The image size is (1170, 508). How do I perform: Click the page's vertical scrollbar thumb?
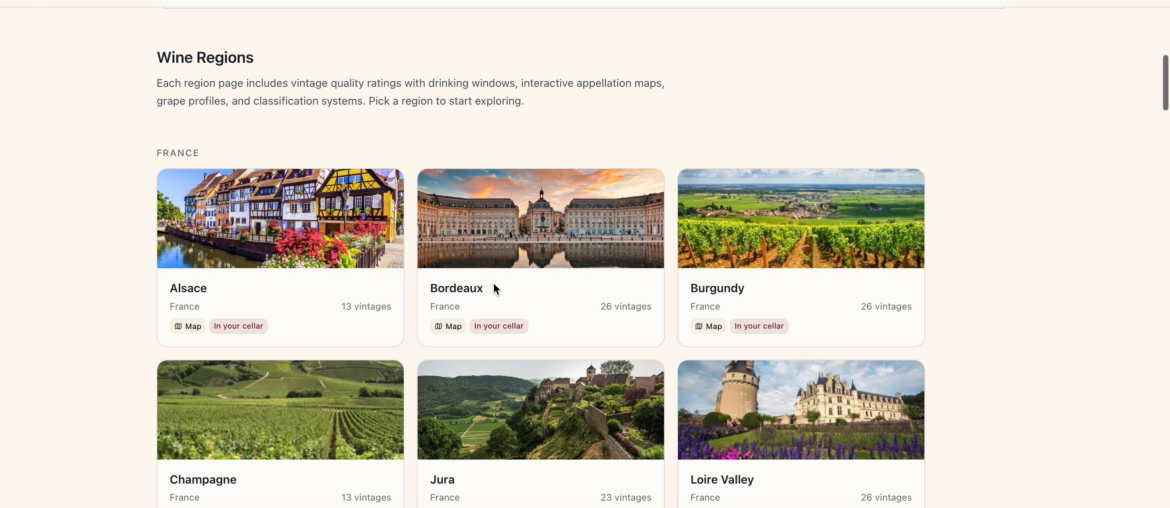tap(1164, 82)
